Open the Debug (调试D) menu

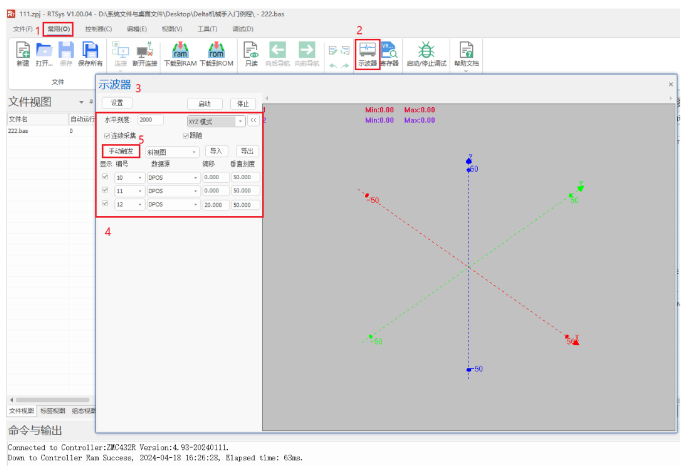point(243,29)
